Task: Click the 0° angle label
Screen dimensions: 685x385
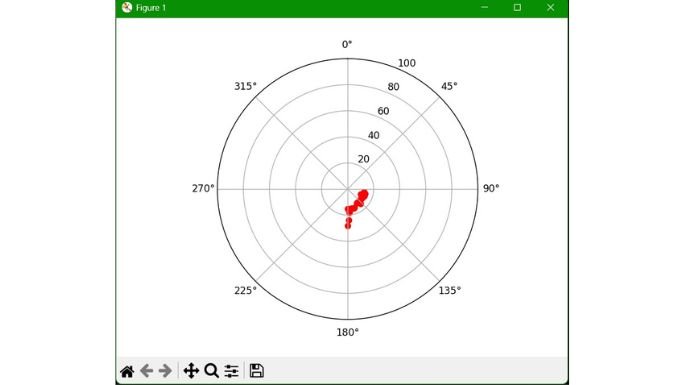Action: (347, 45)
